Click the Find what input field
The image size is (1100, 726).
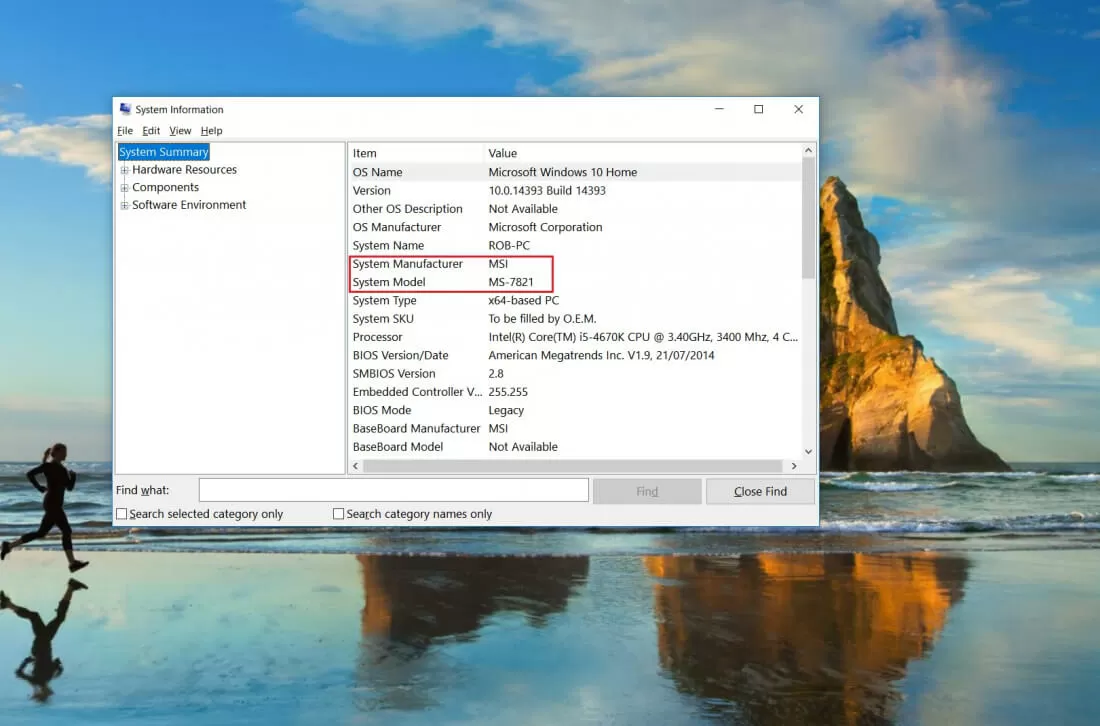(x=394, y=490)
